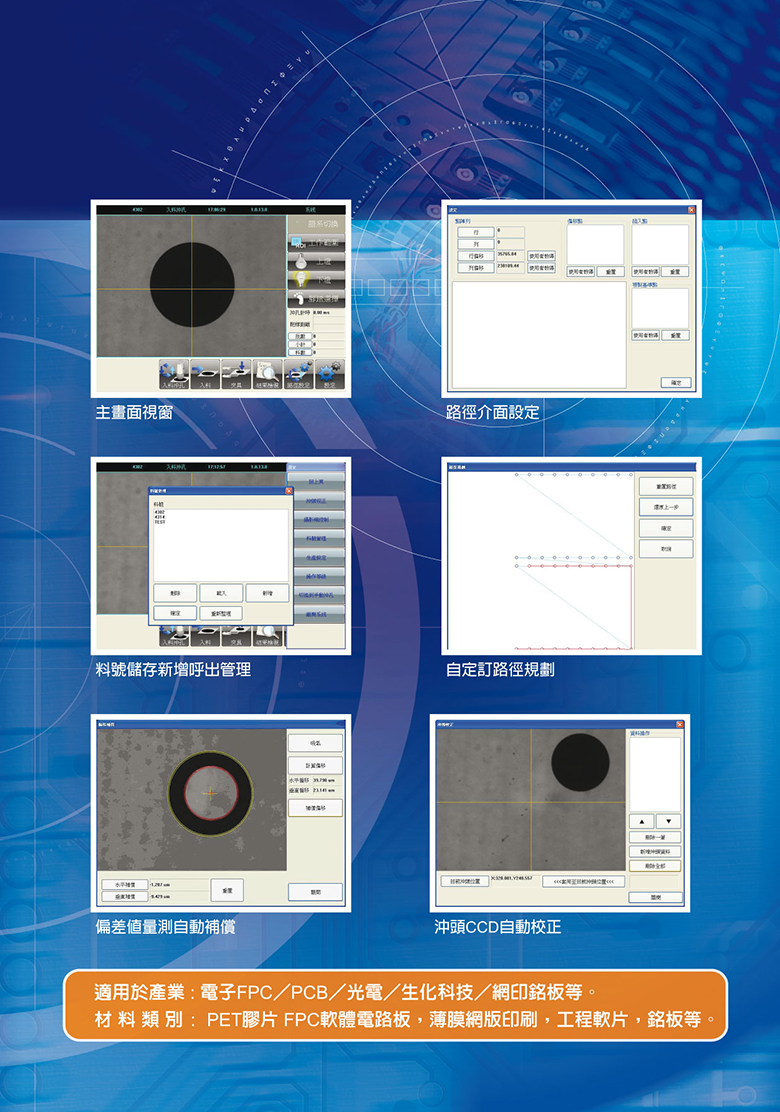Select the 夾具 clamp icon in main window
Screen dimensions: 780x1112
[236, 374]
